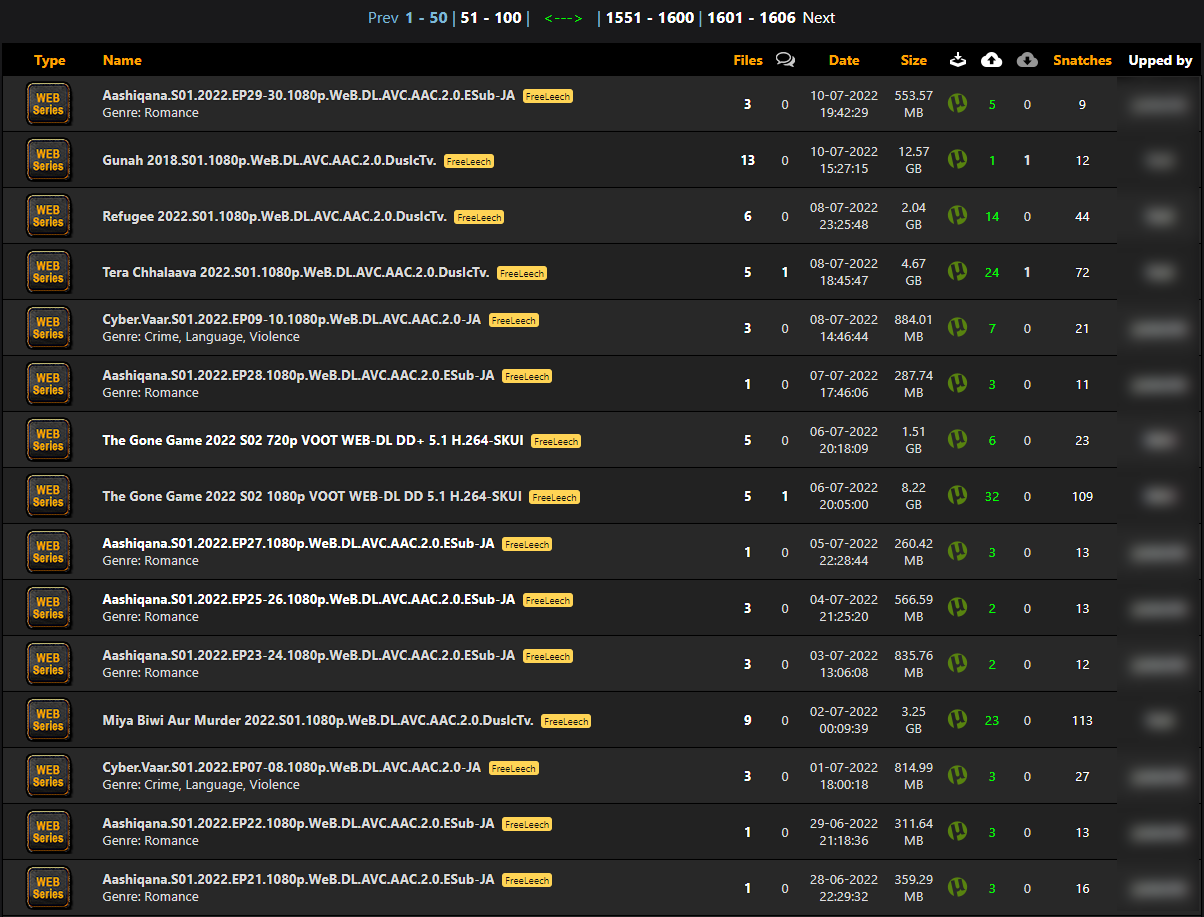The image size is (1204, 917).
Task: Click FreeLeech badge on Refugee 2022 row
Action: point(479,217)
